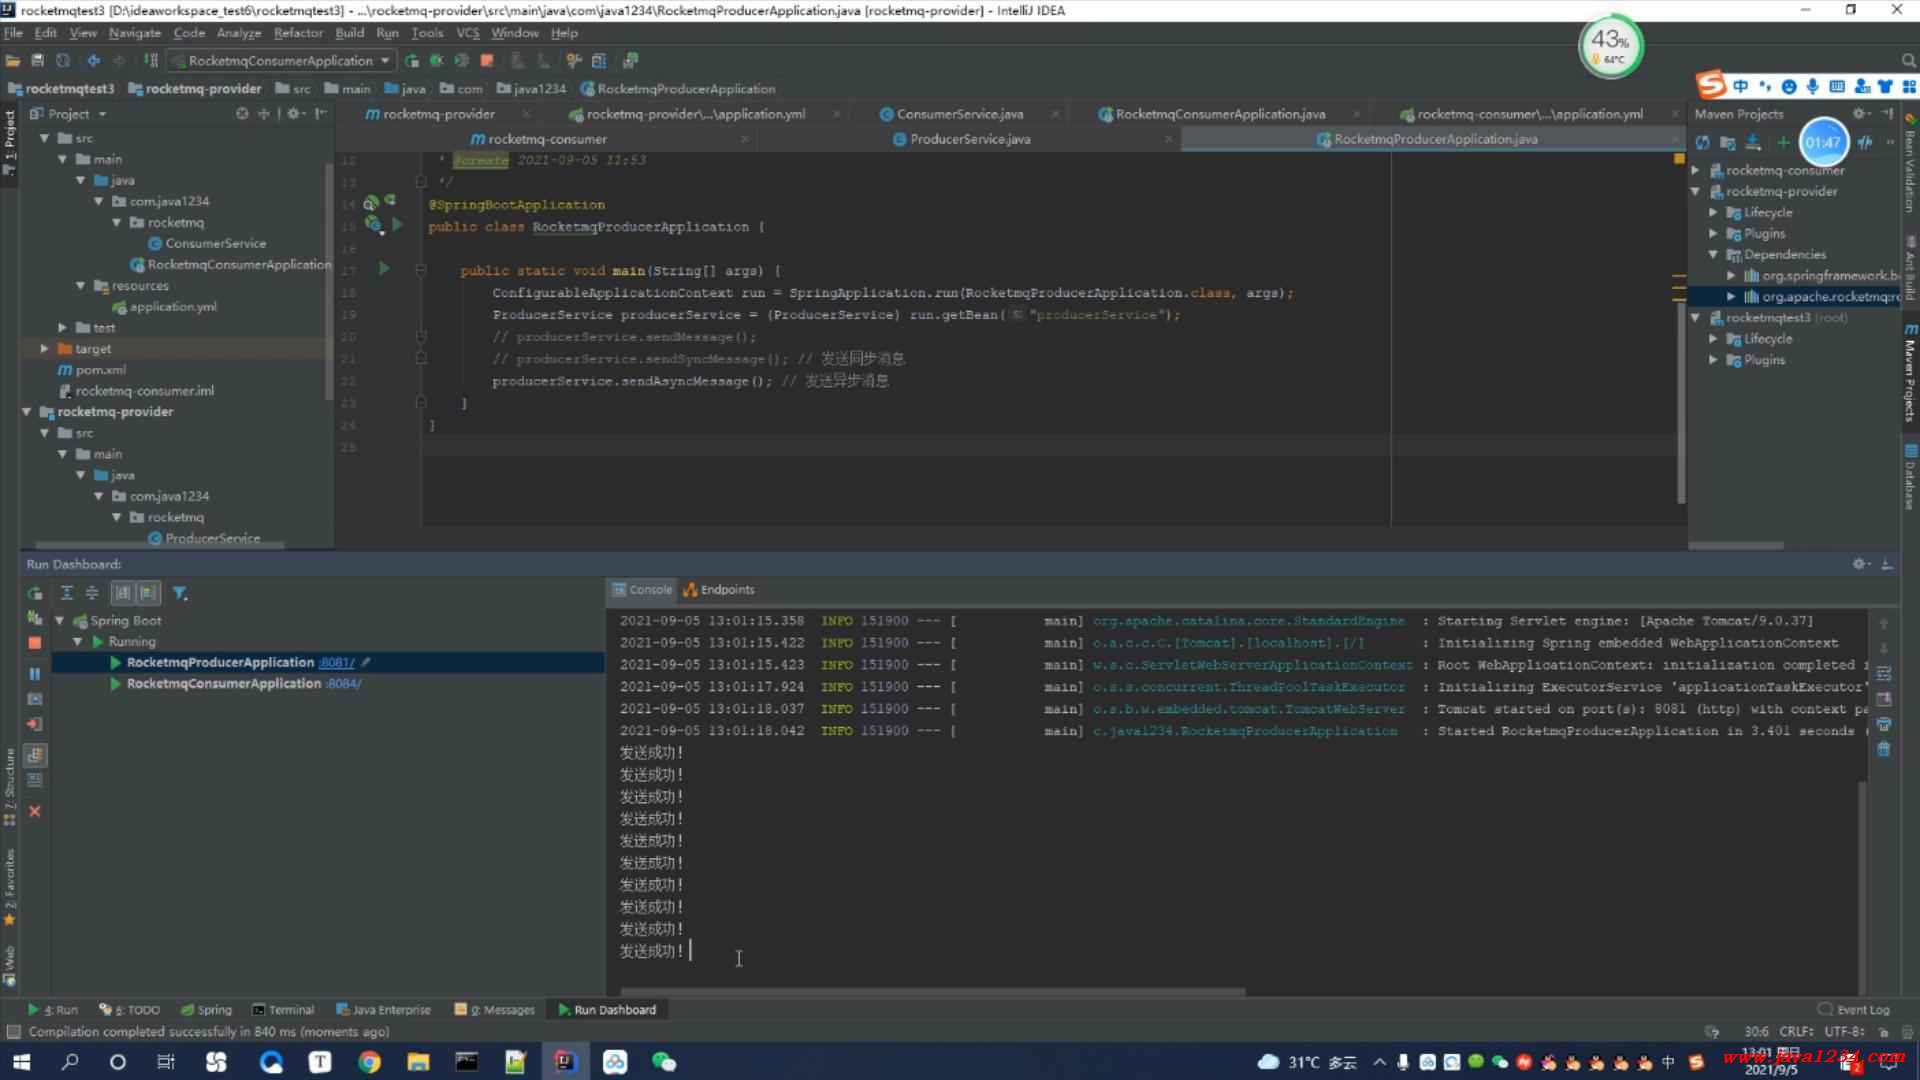The height and width of the screenshot is (1080, 1920).
Task: Click Reimport icon in Maven Projects toolbar
Action: coord(1703,143)
